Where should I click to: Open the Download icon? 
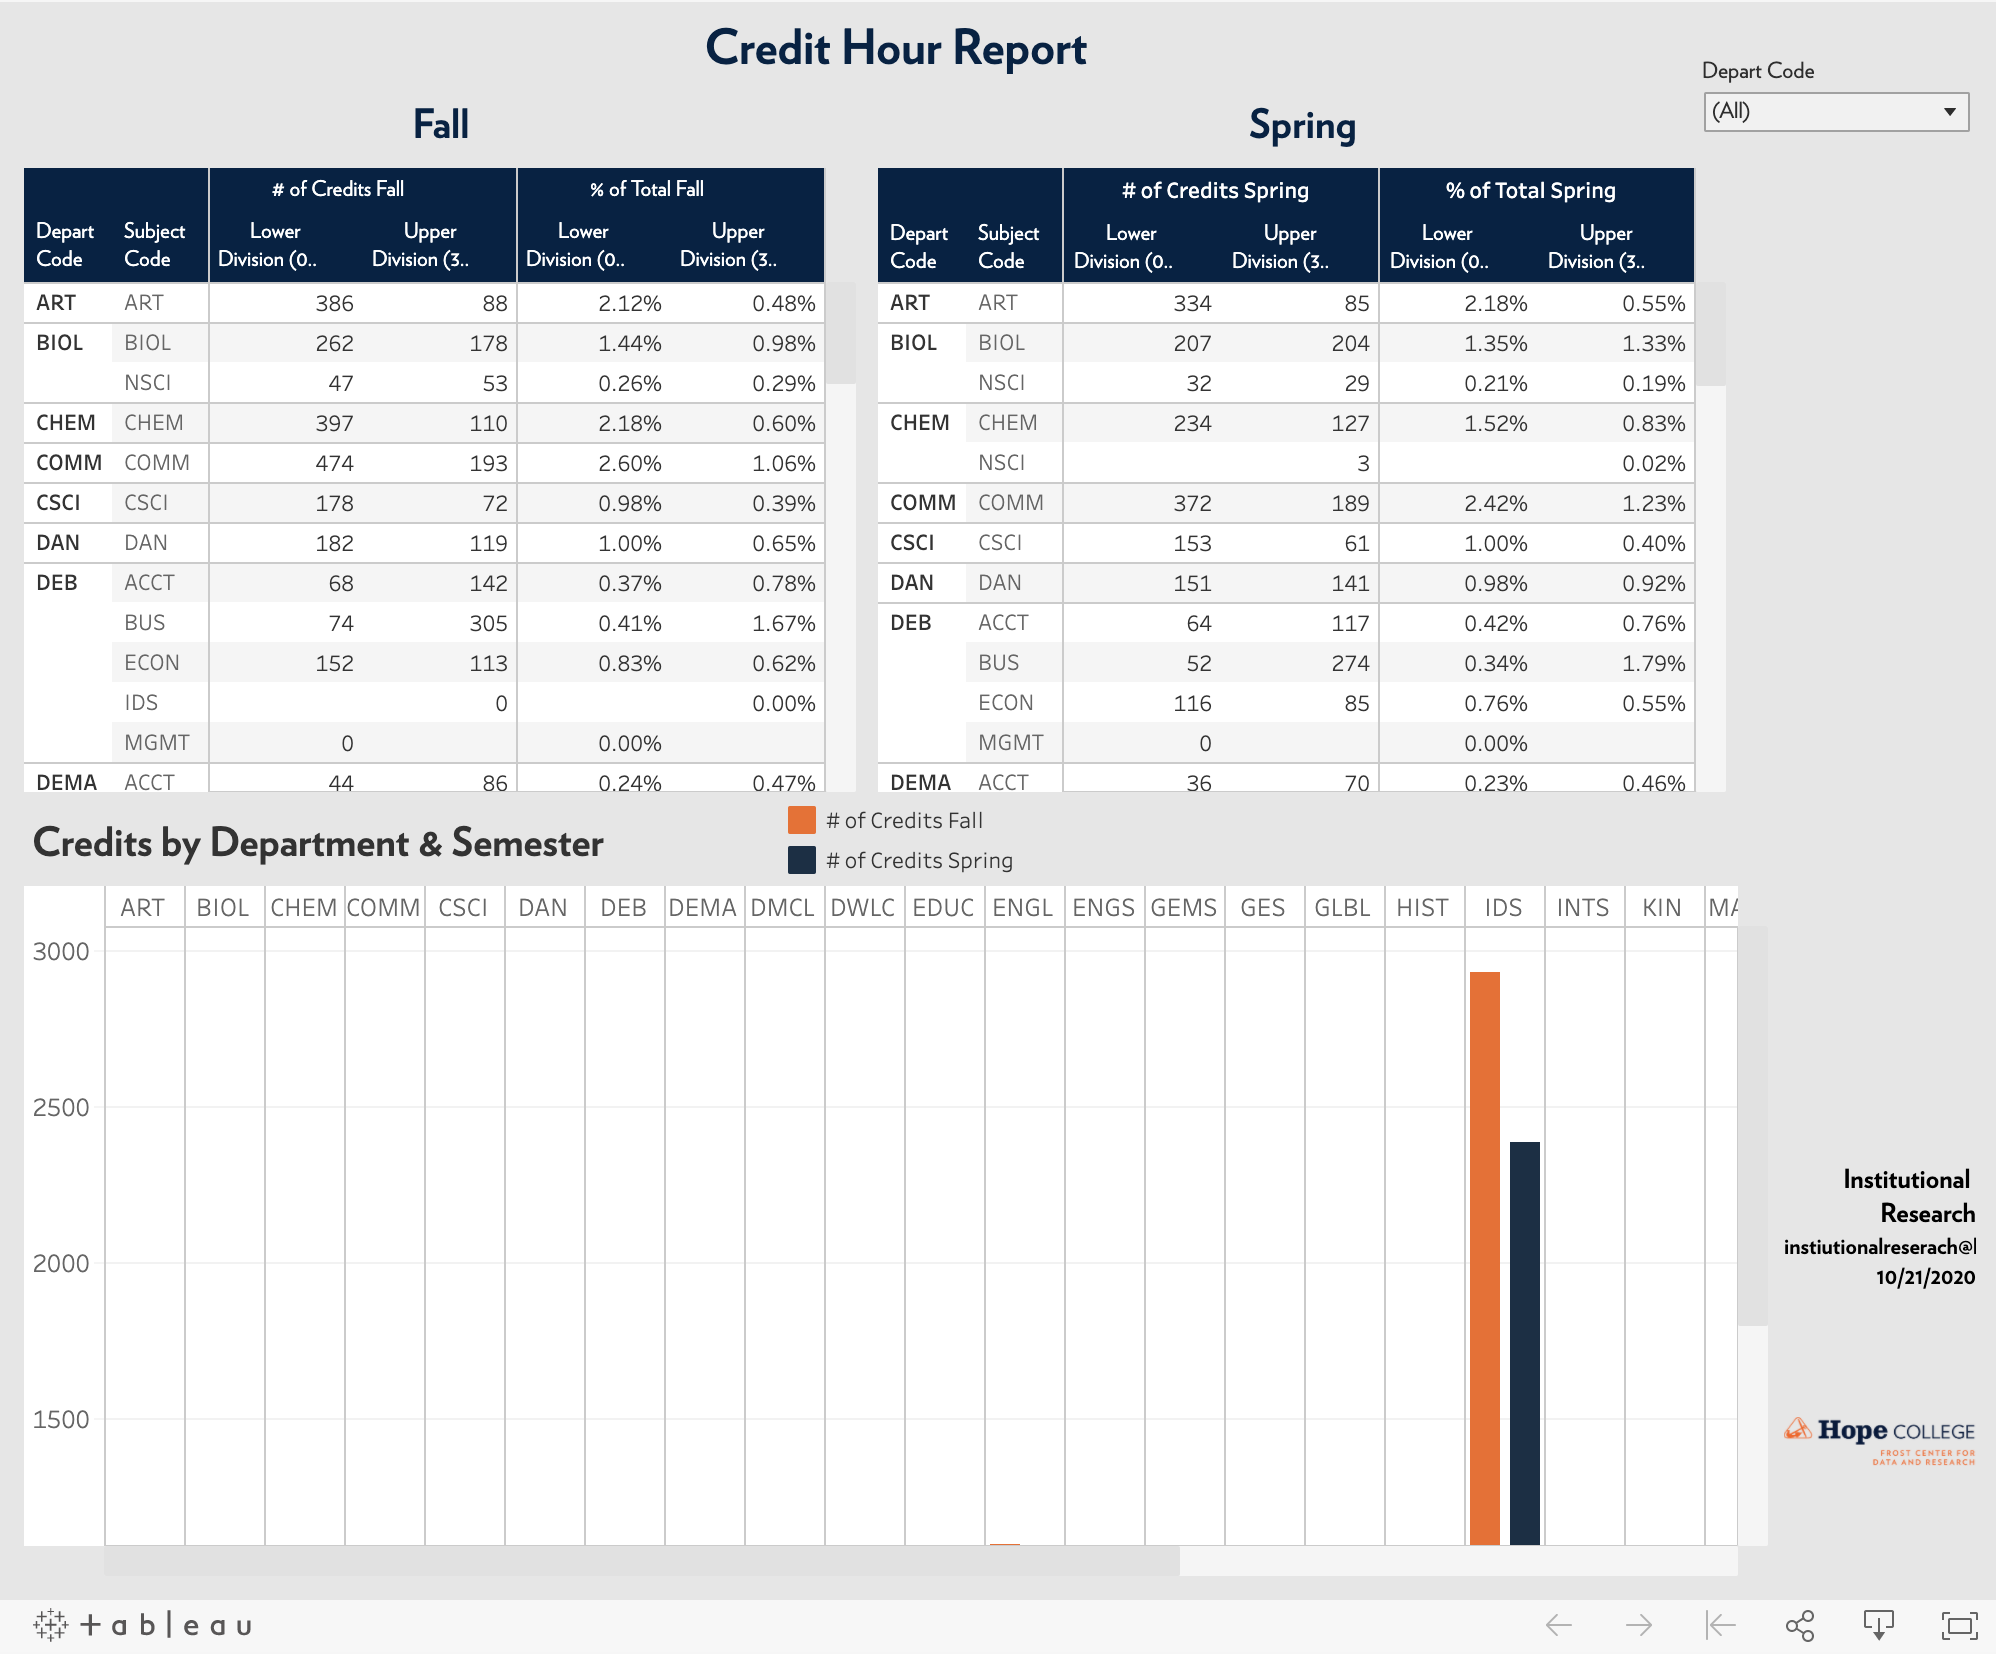[x=1879, y=1626]
